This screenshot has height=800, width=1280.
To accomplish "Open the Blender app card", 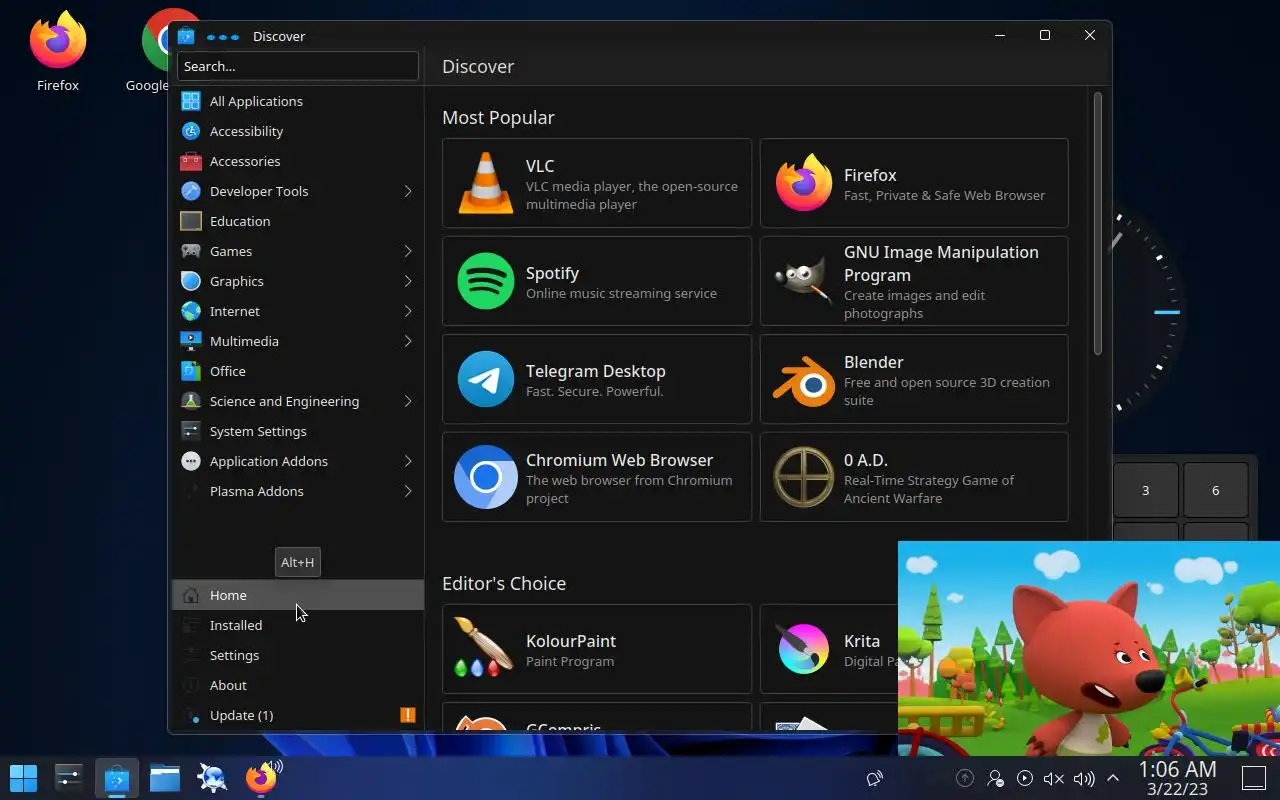I will (914, 379).
